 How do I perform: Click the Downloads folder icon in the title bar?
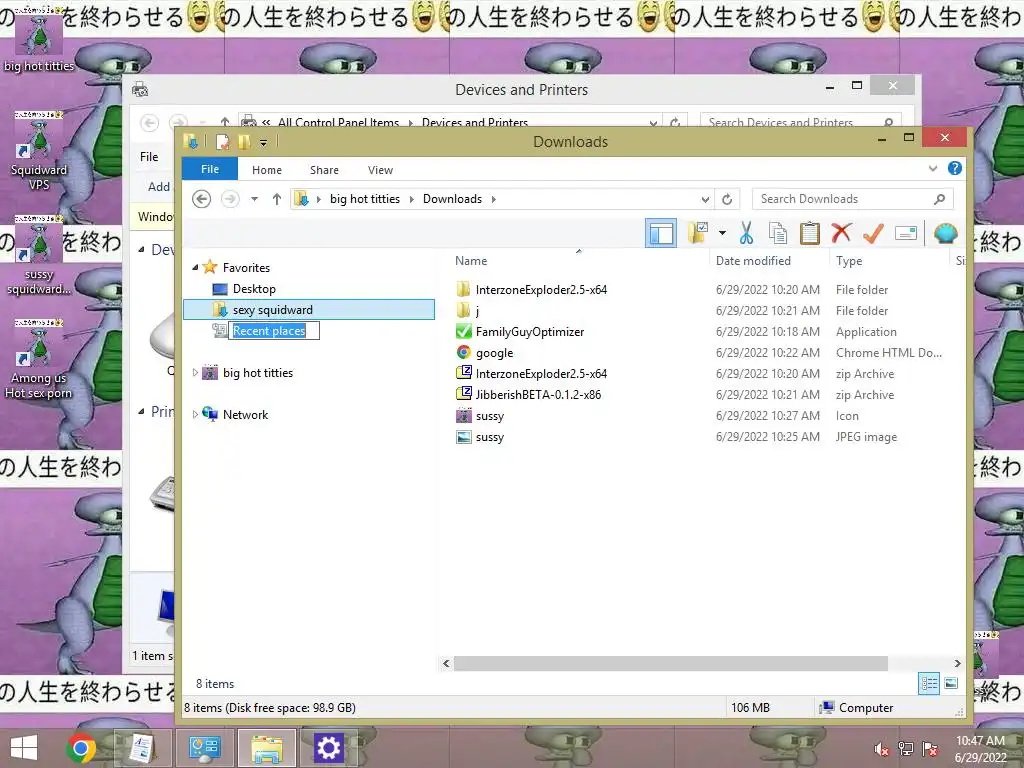pos(191,142)
